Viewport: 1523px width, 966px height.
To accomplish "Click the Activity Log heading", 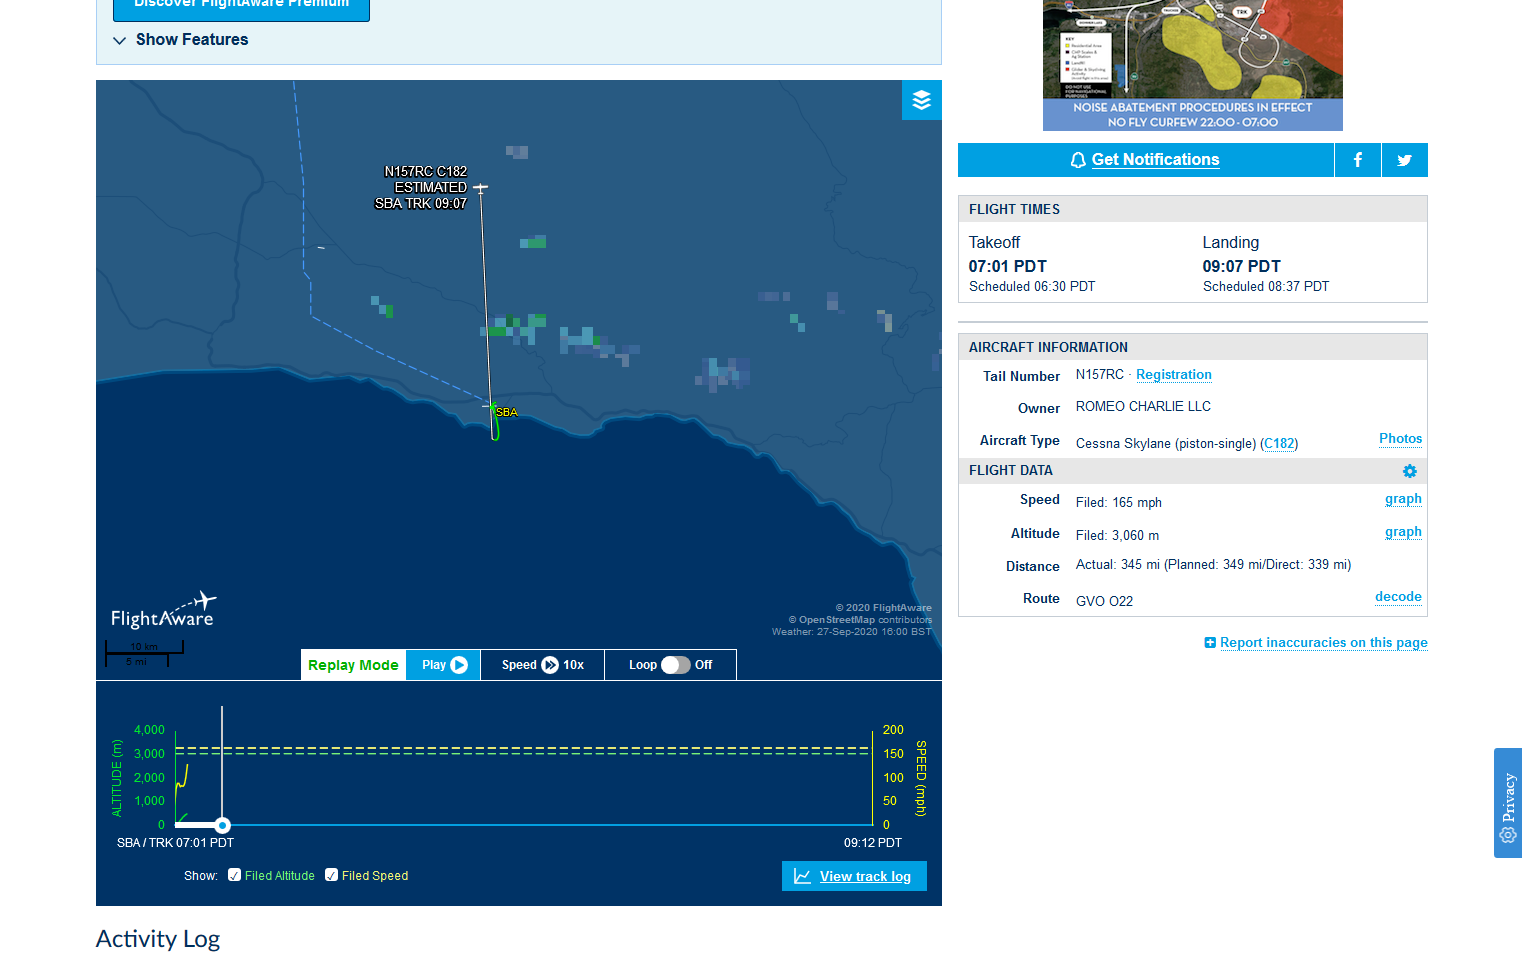I will [158, 939].
